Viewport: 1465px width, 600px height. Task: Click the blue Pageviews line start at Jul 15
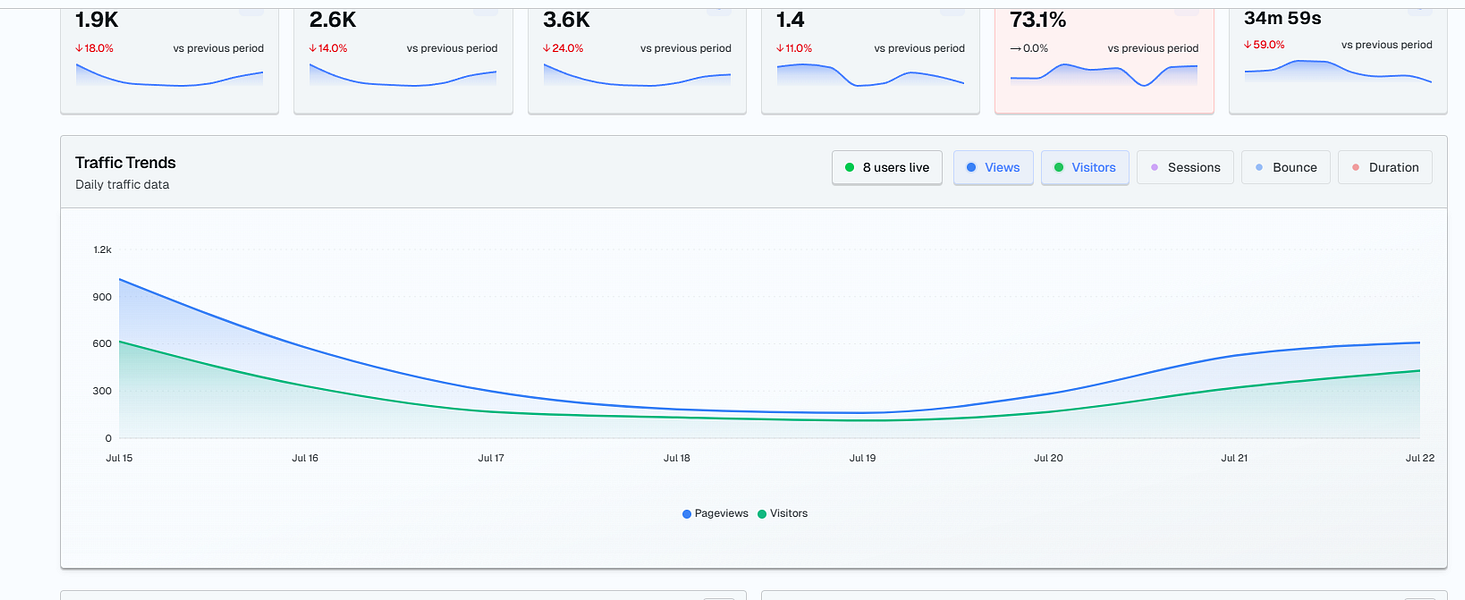click(120, 280)
